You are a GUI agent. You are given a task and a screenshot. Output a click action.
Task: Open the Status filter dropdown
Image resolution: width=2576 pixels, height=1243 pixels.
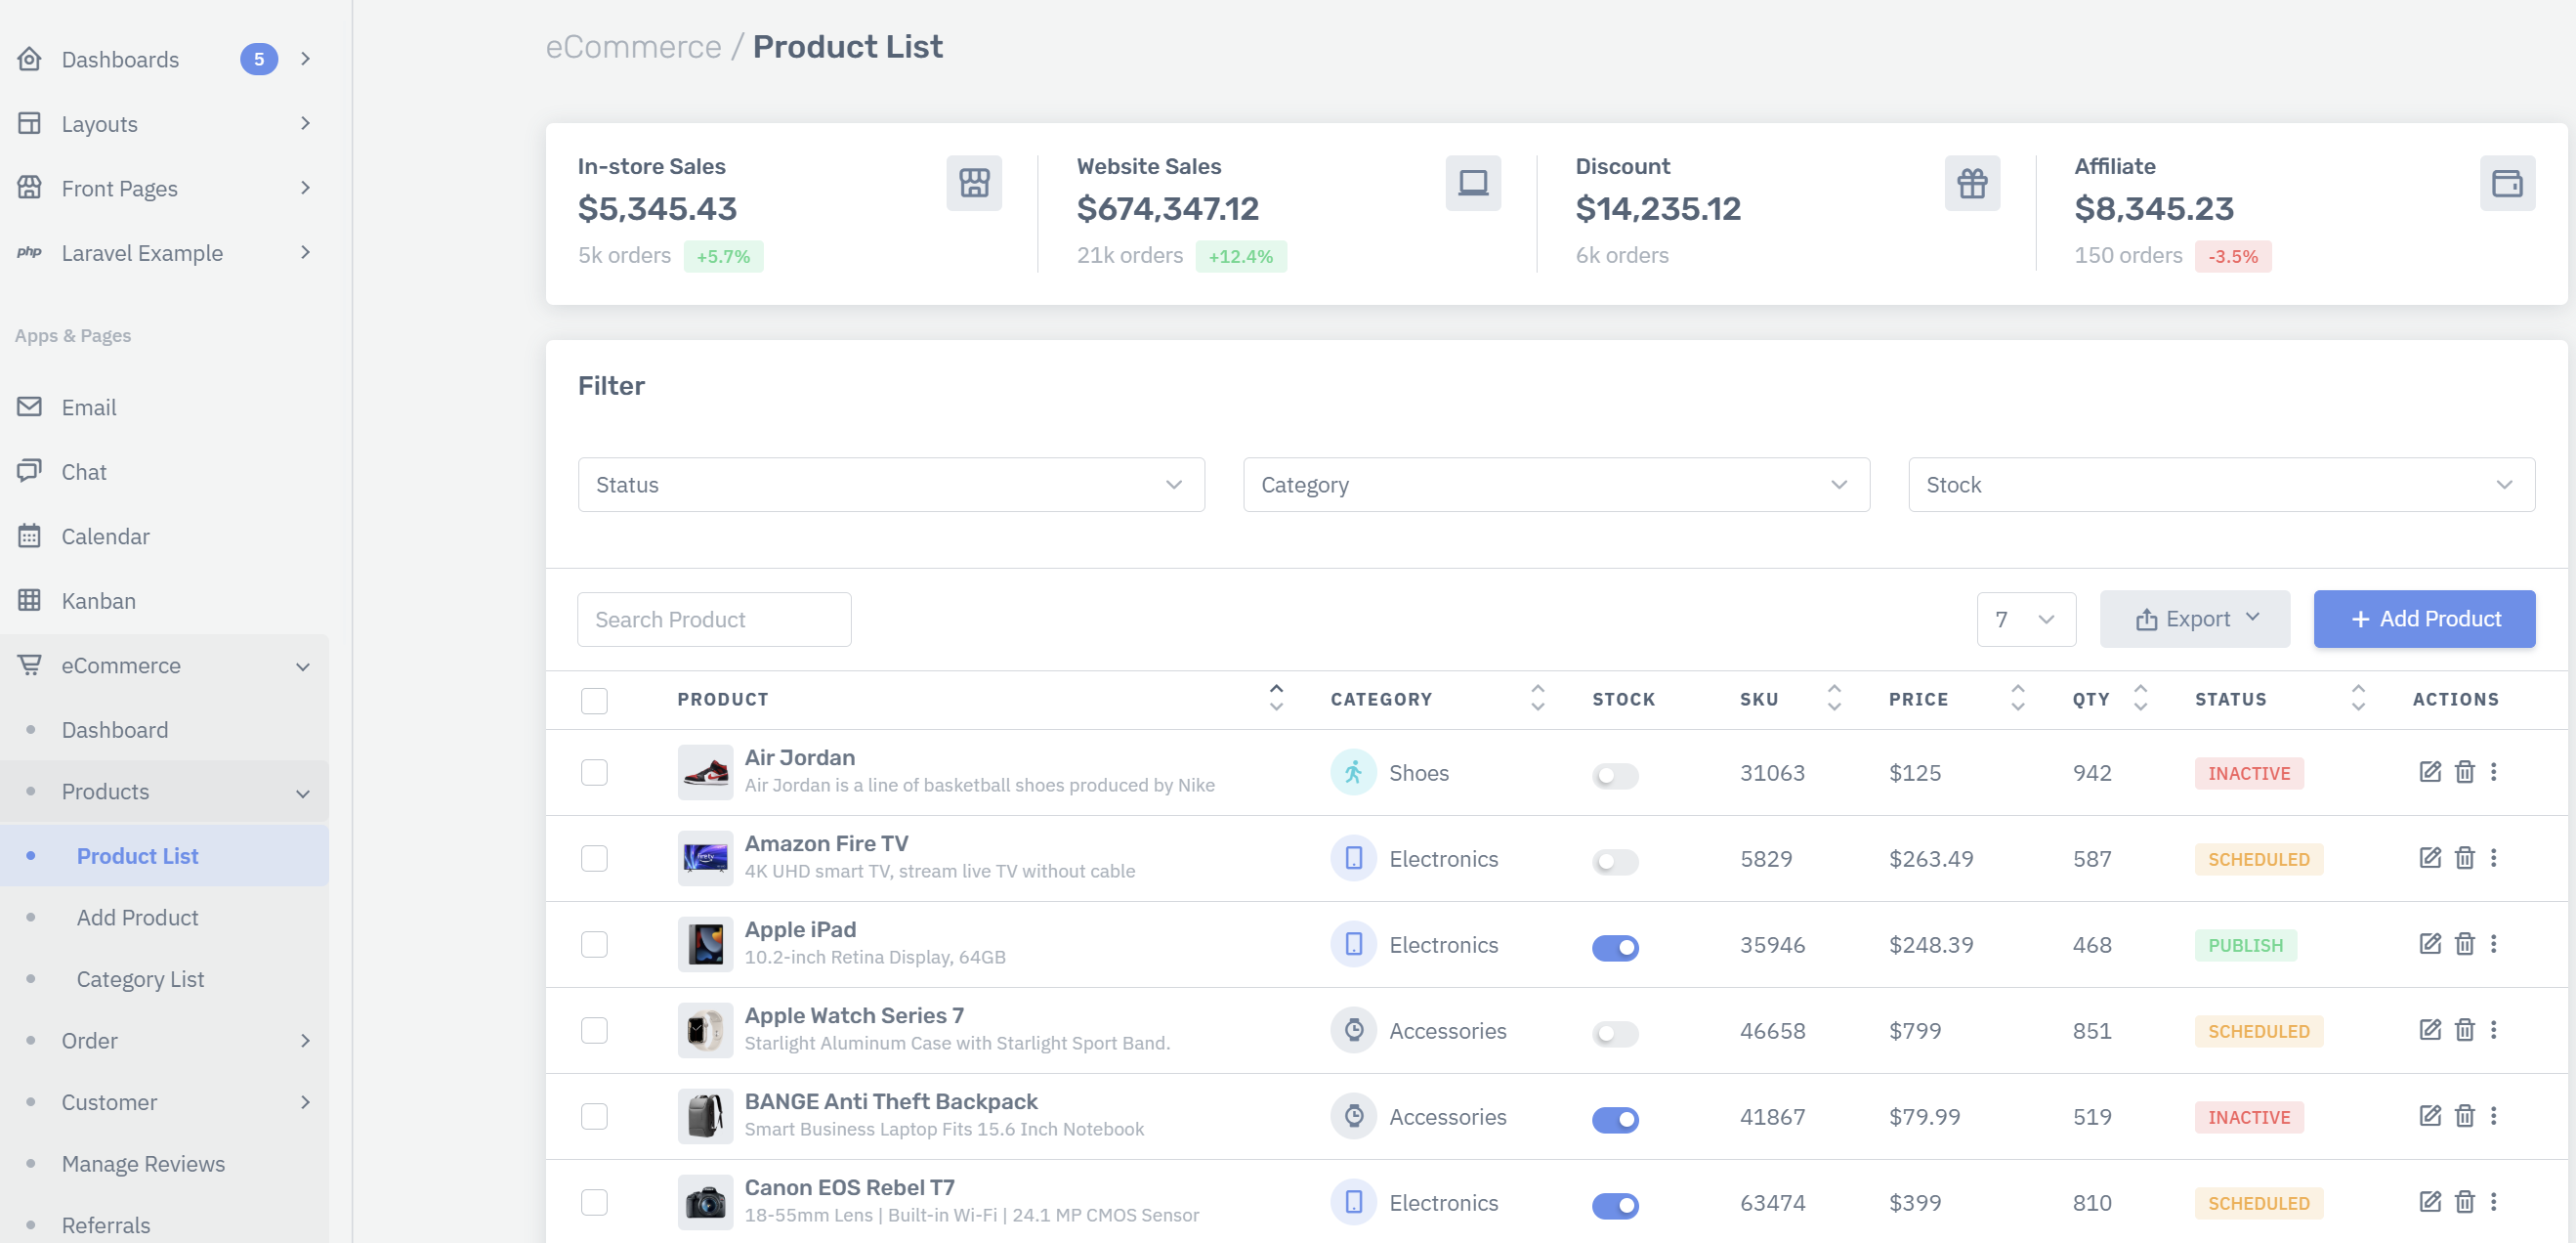click(891, 485)
